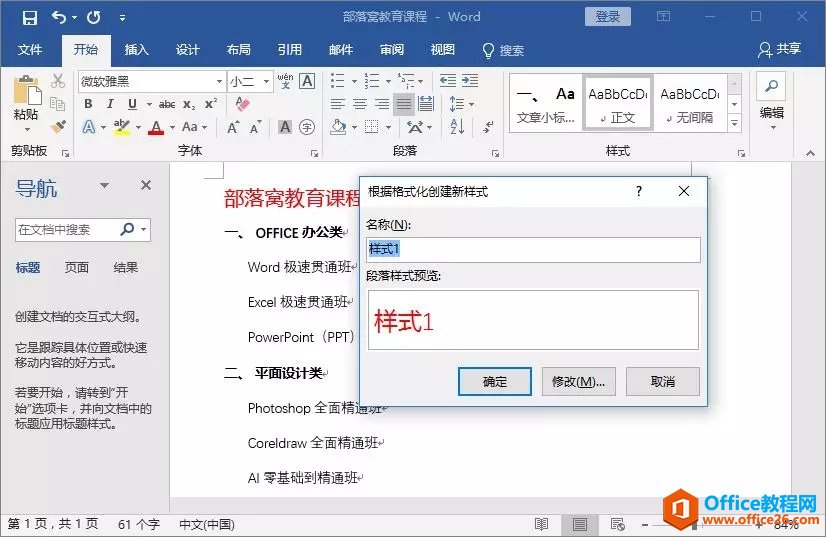
Task: Select the Format Painter brush icon
Action: coord(58,126)
